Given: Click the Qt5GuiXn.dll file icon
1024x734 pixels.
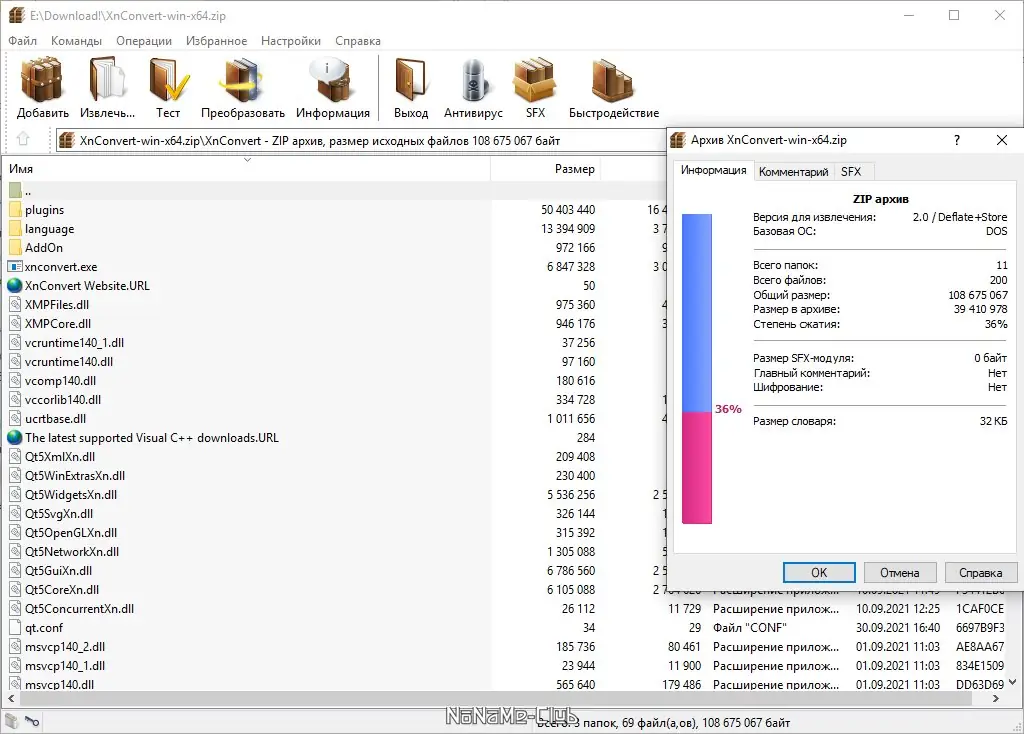Looking at the screenshot, I should (15, 571).
